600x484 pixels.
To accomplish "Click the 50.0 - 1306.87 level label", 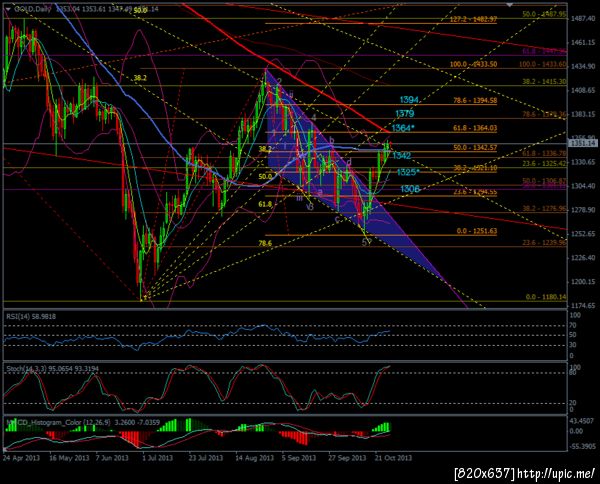I will pos(544,181).
